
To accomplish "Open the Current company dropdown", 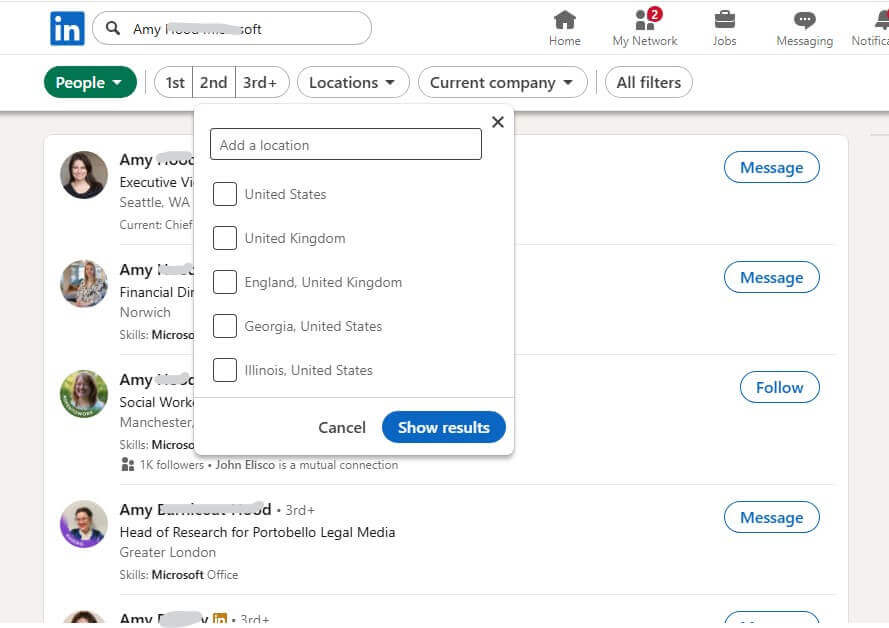I will point(502,82).
